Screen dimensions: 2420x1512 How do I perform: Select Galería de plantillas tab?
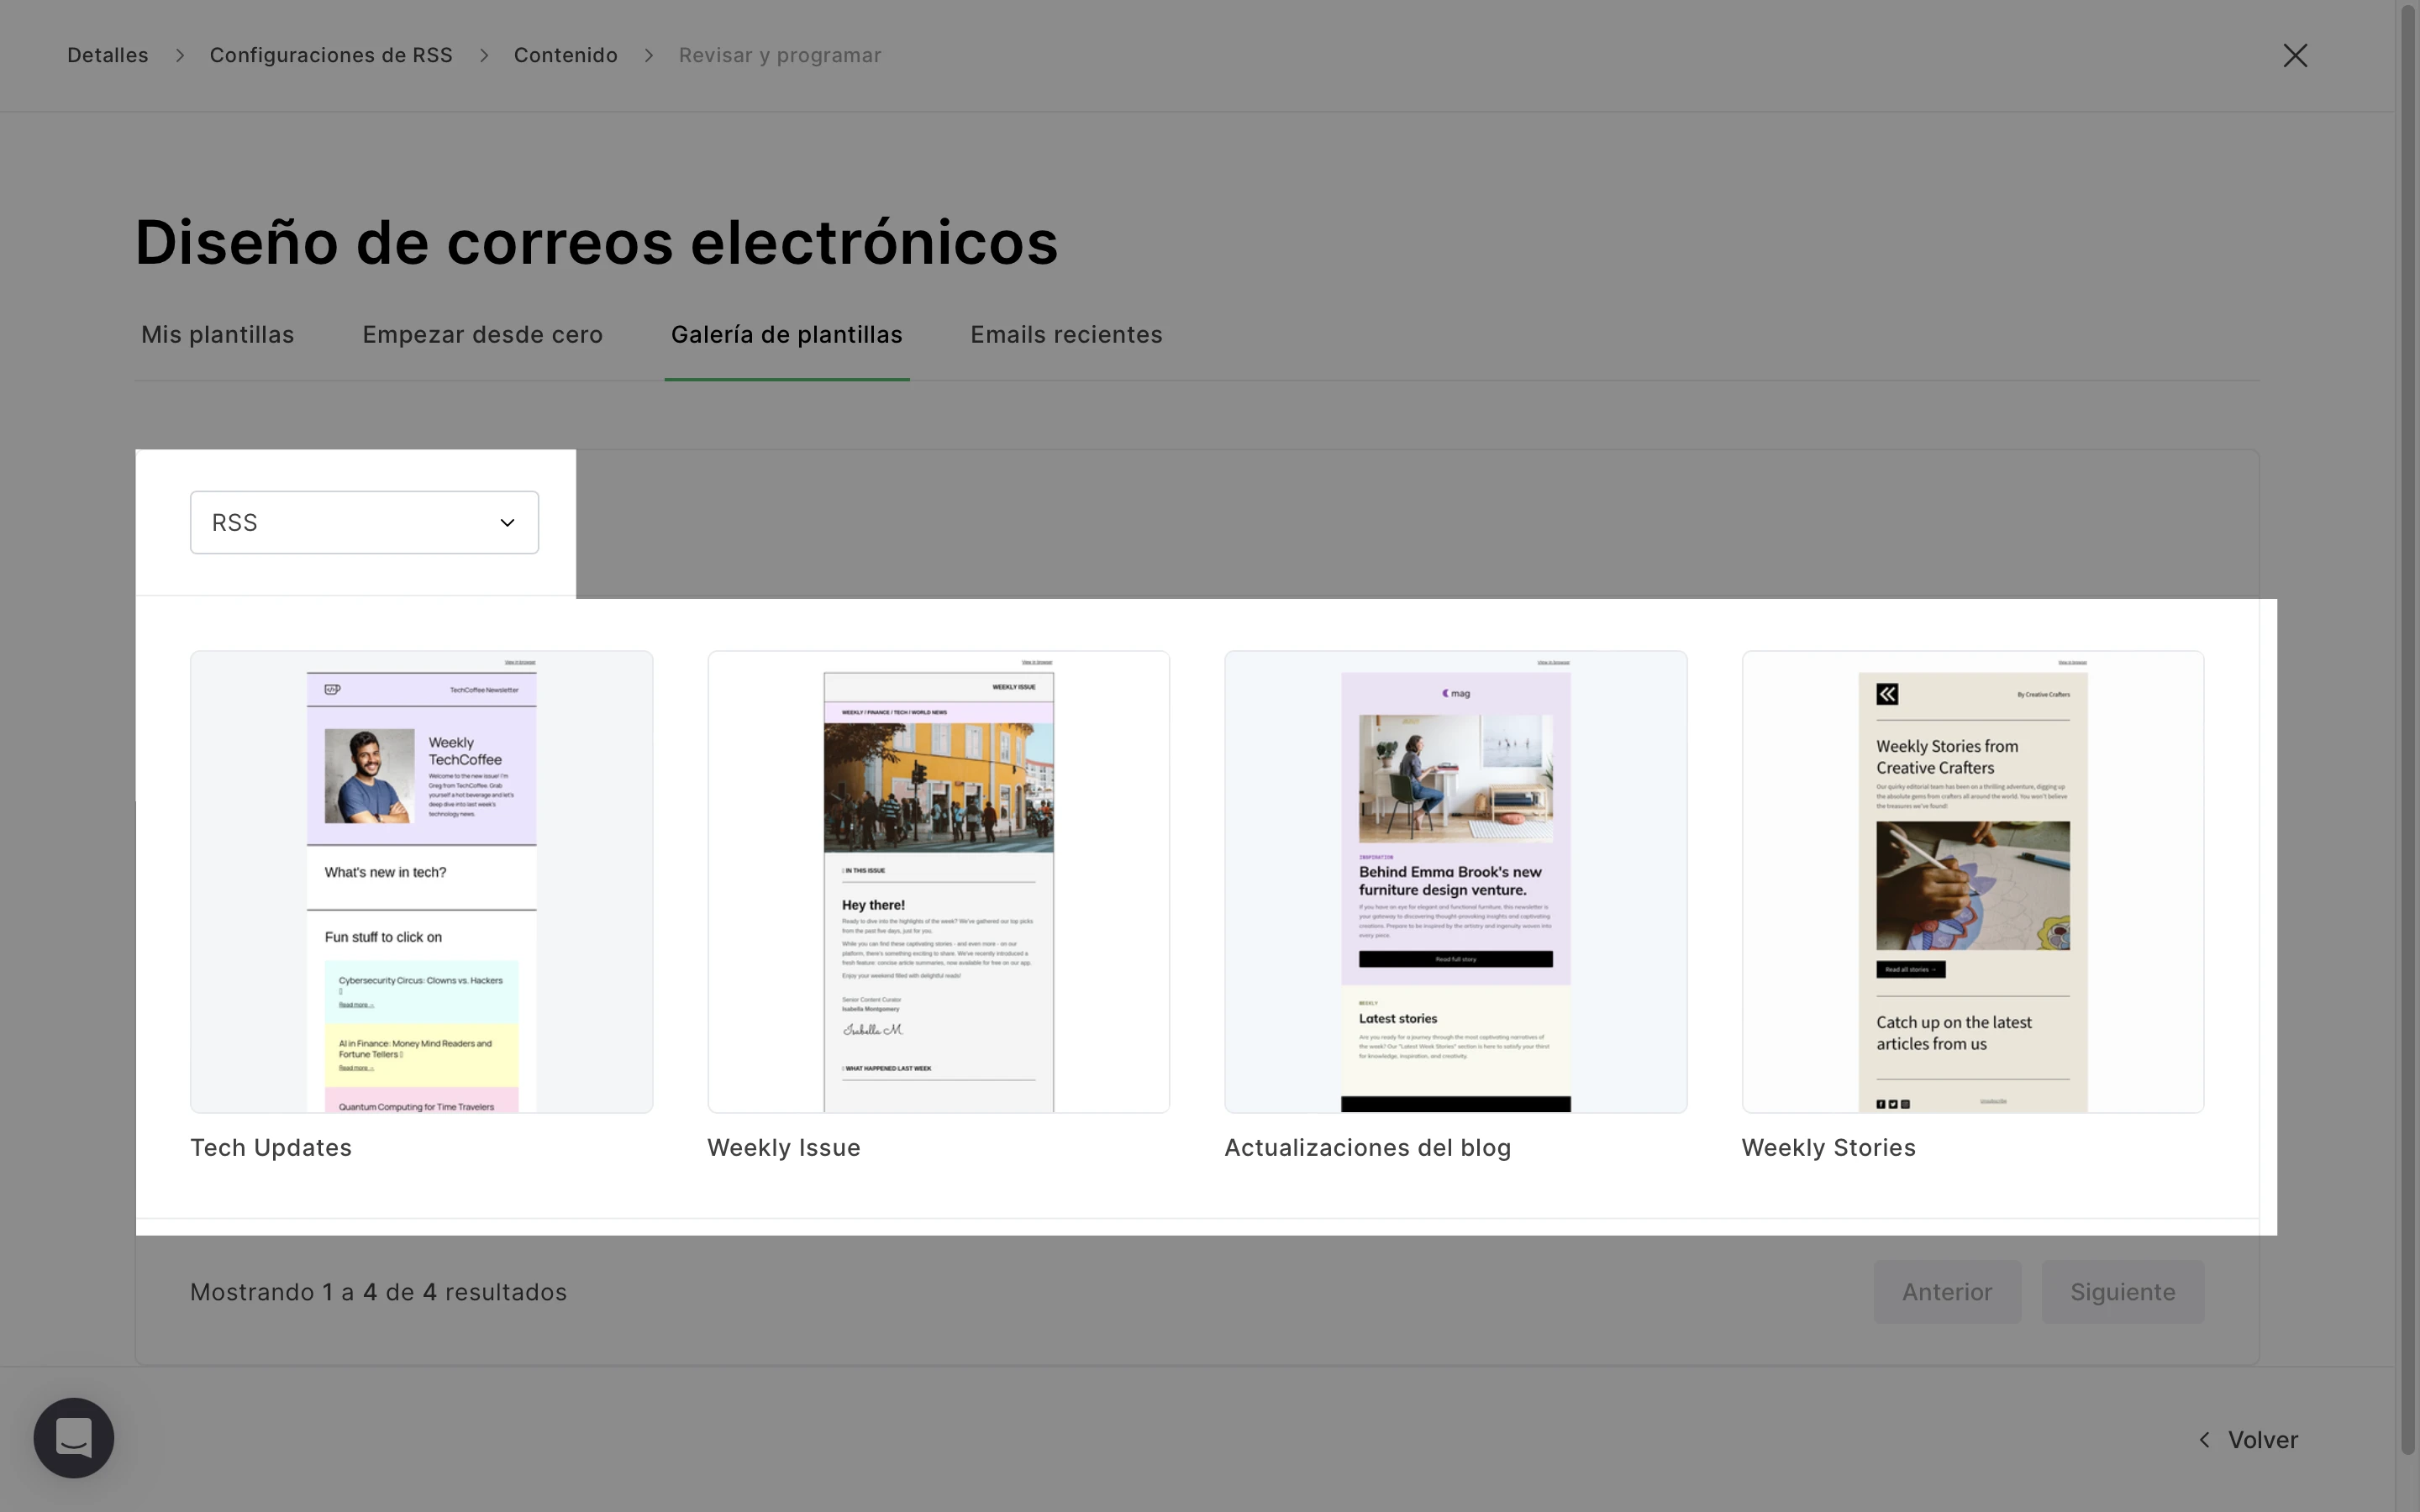click(786, 335)
